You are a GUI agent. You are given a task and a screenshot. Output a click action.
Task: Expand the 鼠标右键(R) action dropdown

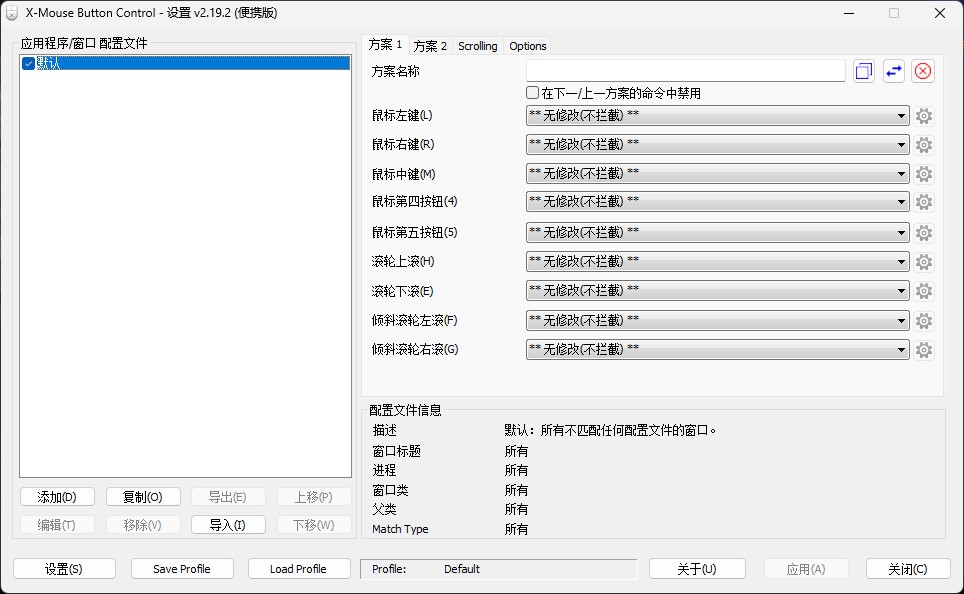717,145
